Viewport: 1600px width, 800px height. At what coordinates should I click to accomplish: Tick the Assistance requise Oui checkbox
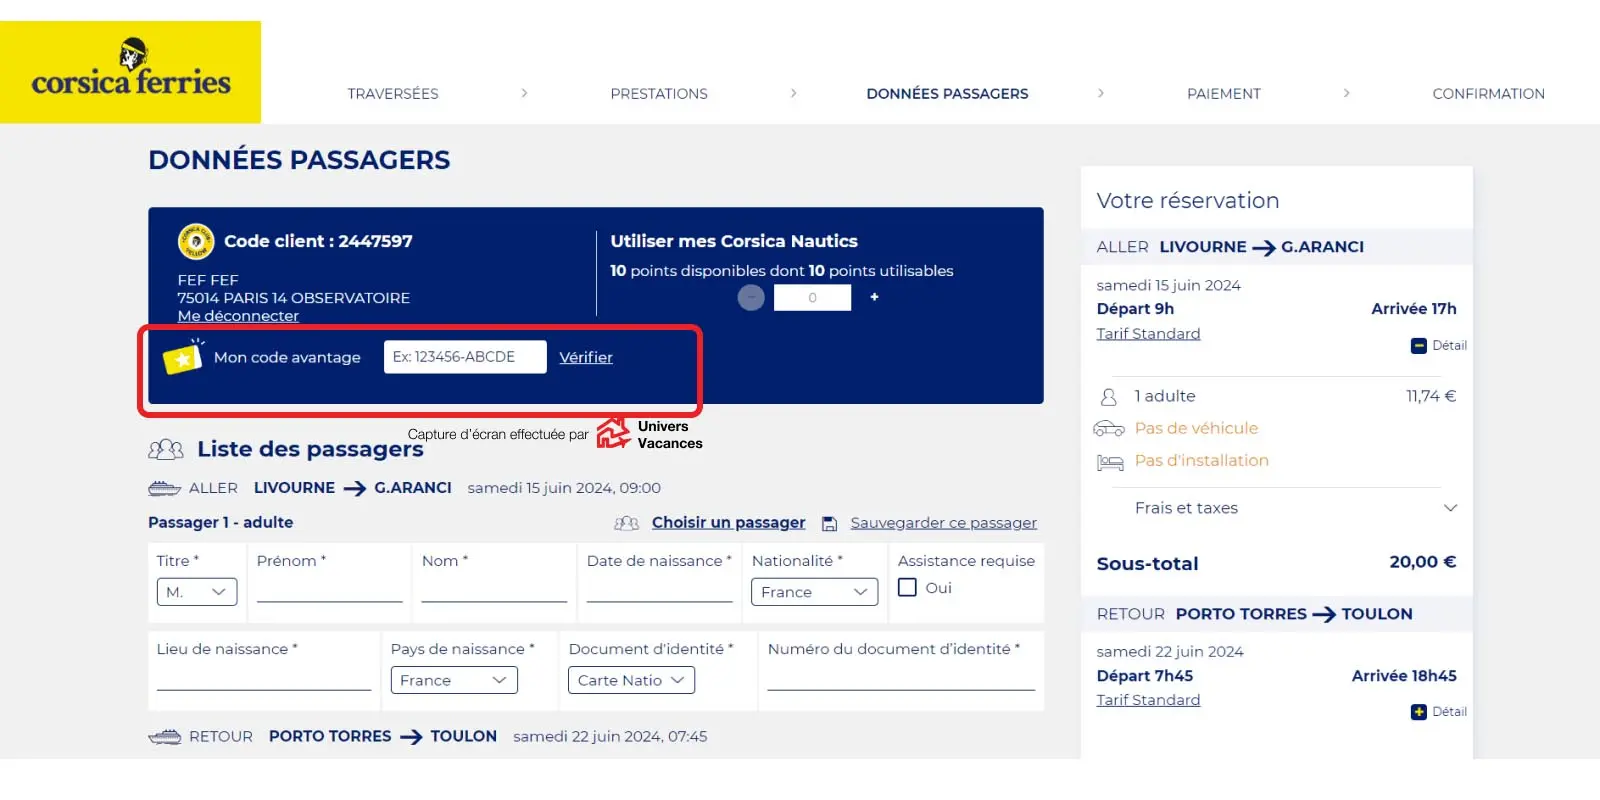tap(907, 588)
